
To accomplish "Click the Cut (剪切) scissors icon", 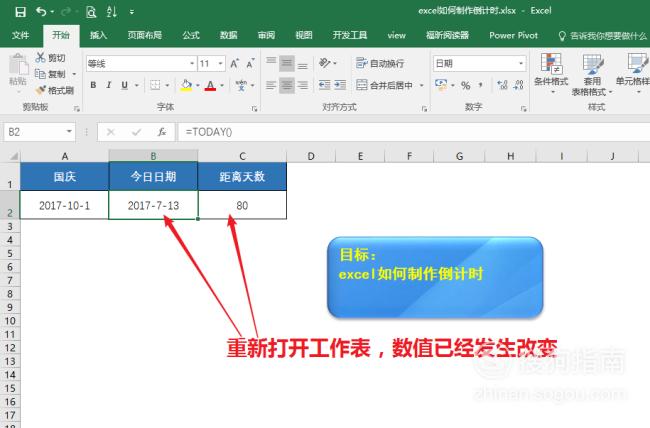I will [40, 58].
